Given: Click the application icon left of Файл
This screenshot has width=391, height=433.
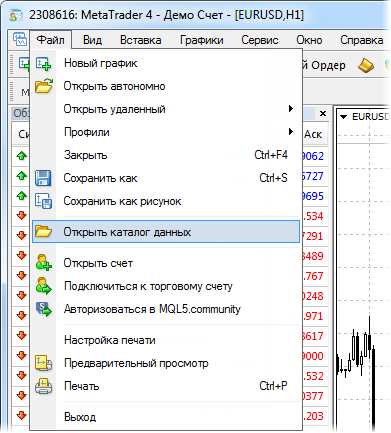Looking at the screenshot, I should click(x=19, y=39).
